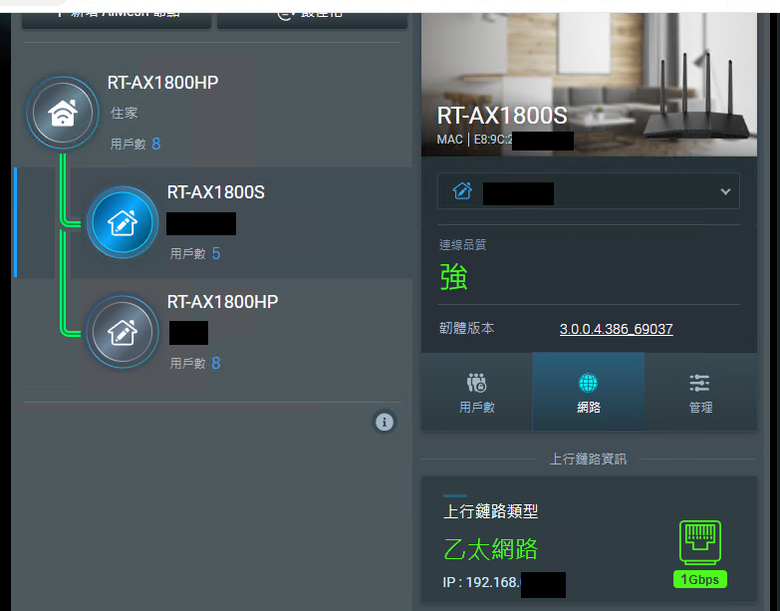Click the uplink IP address 192.168 text

click(481, 582)
